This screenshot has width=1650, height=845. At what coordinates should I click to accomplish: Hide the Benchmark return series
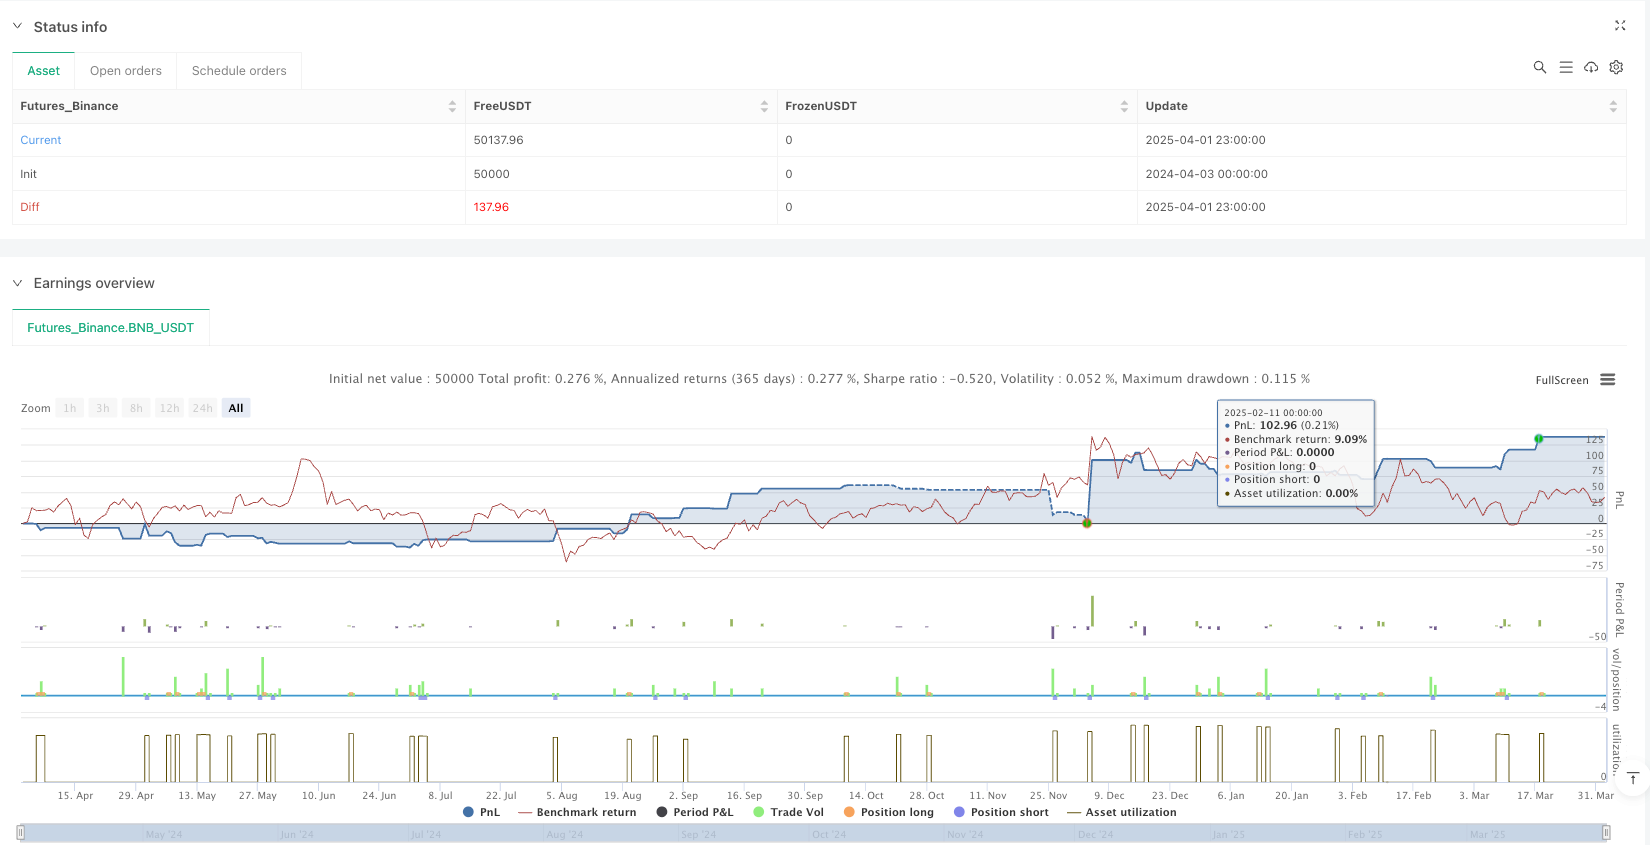(577, 812)
